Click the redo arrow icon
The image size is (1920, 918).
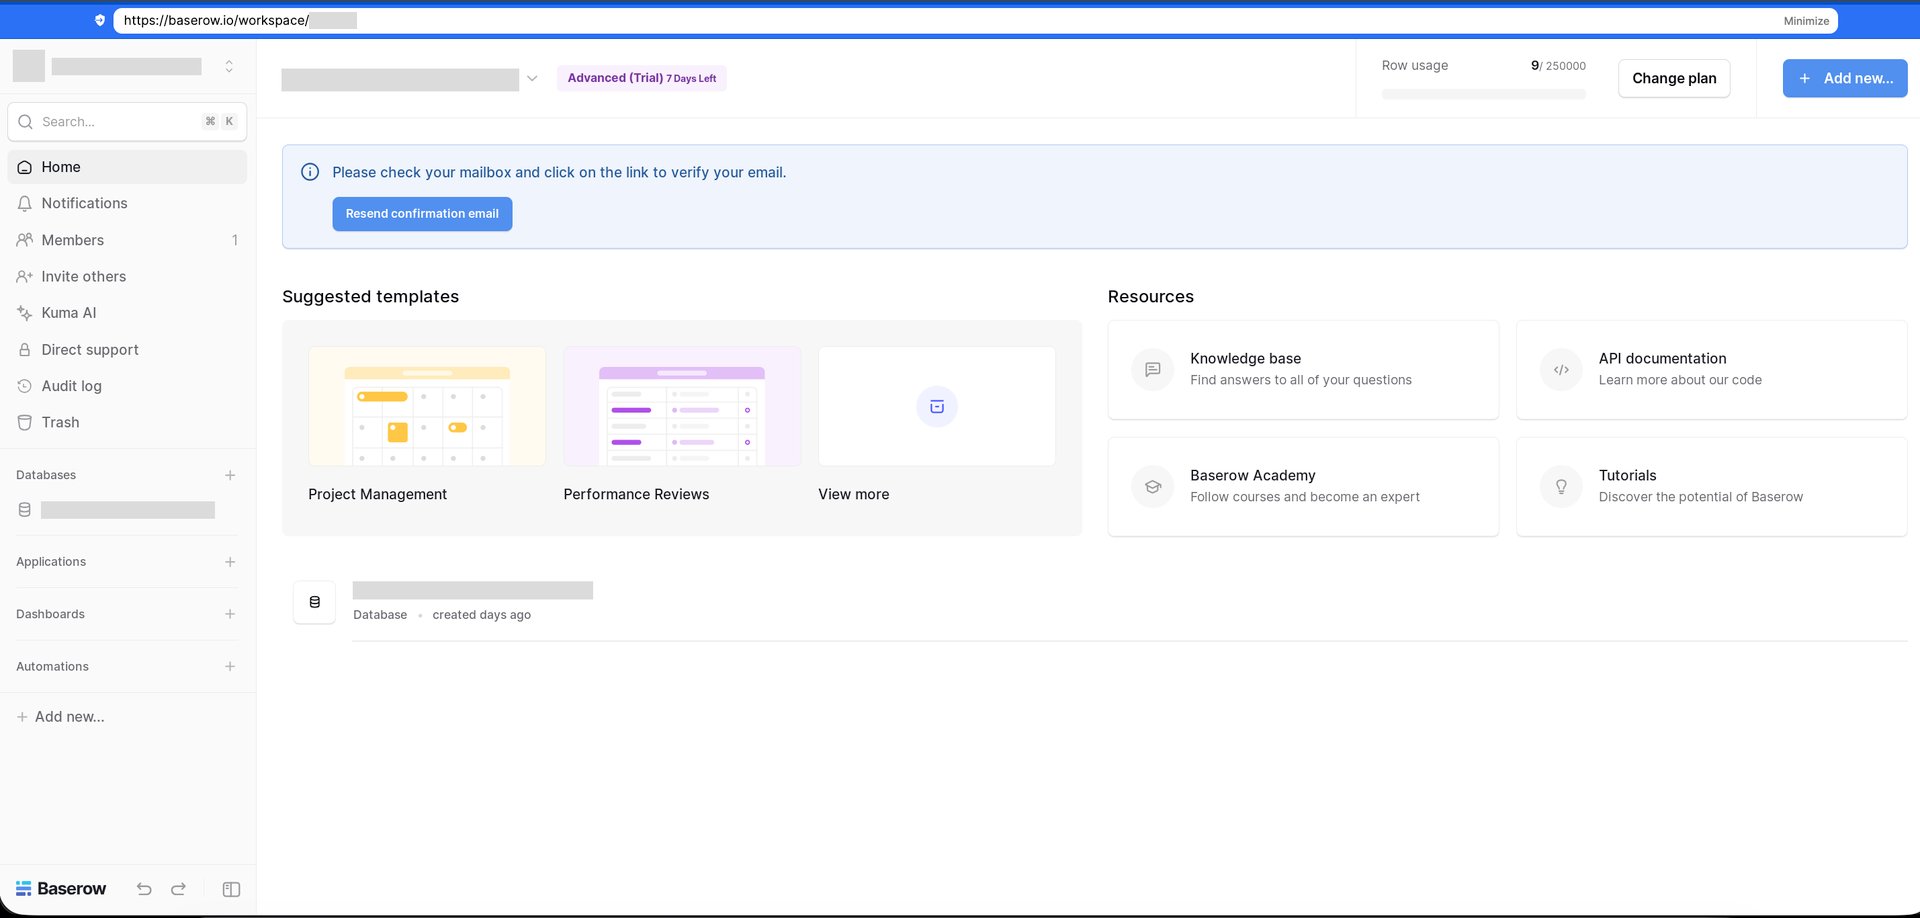point(178,889)
